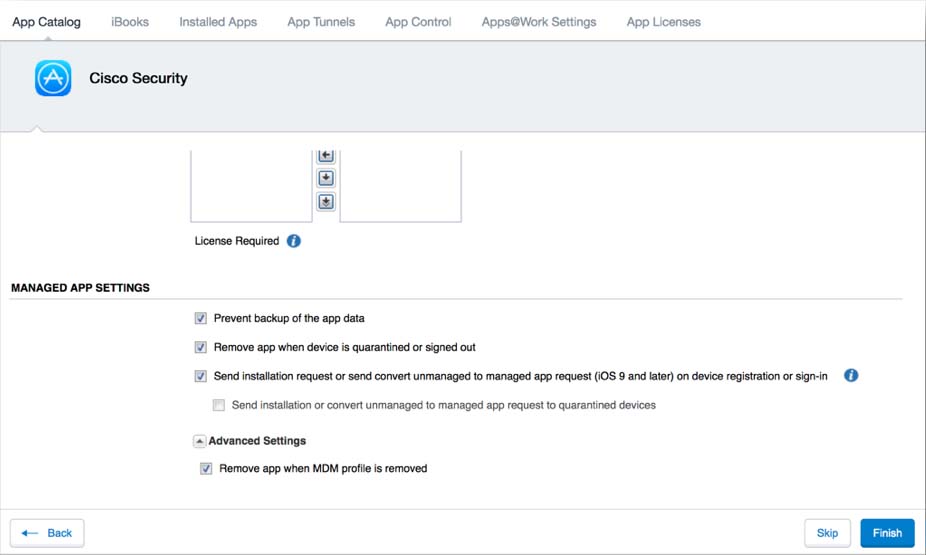This screenshot has height=555, width=926.
Task: Go to the Installed Apps tab
Action: click(218, 22)
